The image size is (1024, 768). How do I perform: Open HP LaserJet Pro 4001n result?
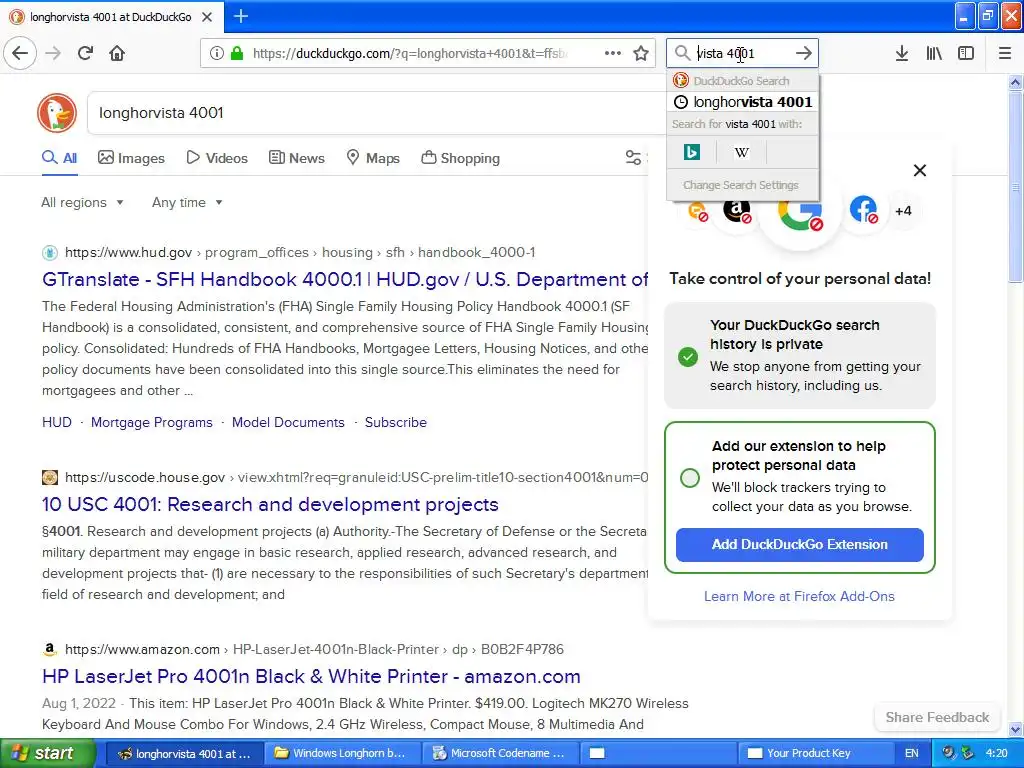311,677
